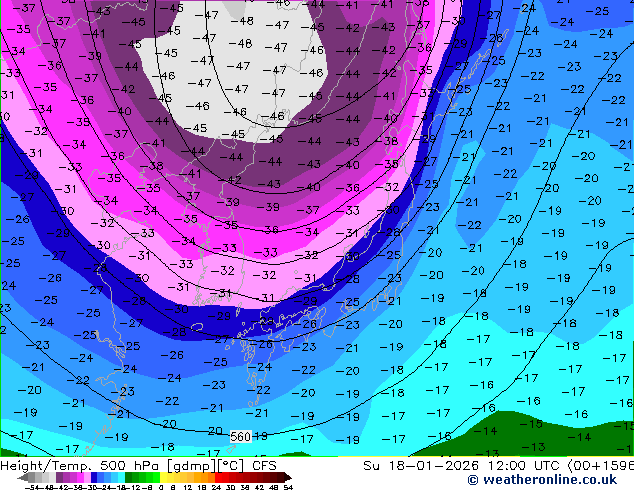The width and height of the screenshot is (634, 490).
Task: Pick the cyan swatch in the temperature legend
Action: tap(121, 477)
